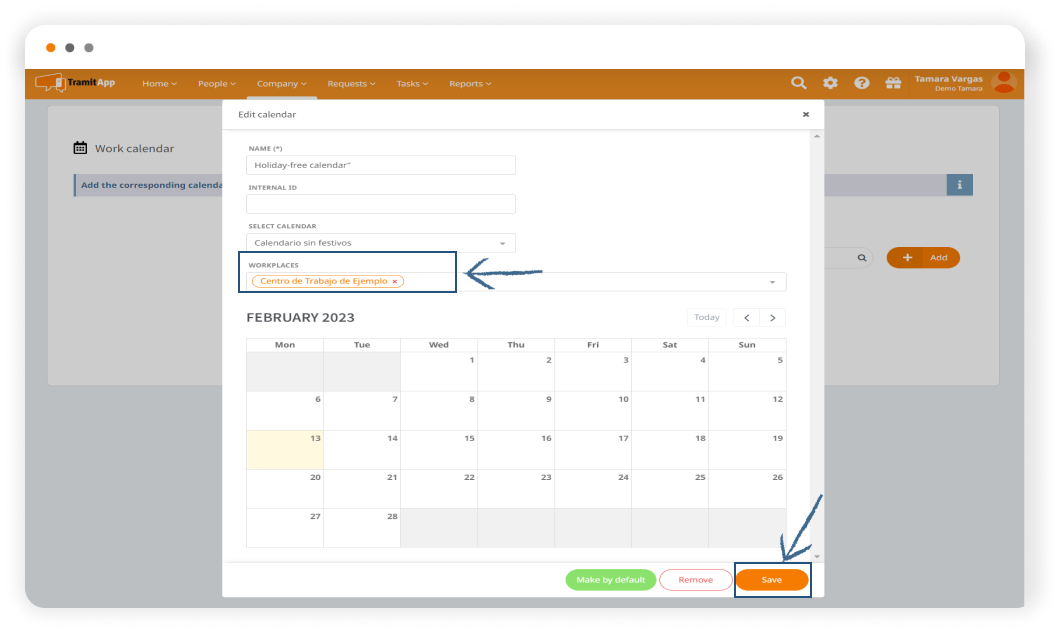Click the Name input field
Image resolution: width=1061 pixels, height=633 pixels.
click(x=380, y=166)
